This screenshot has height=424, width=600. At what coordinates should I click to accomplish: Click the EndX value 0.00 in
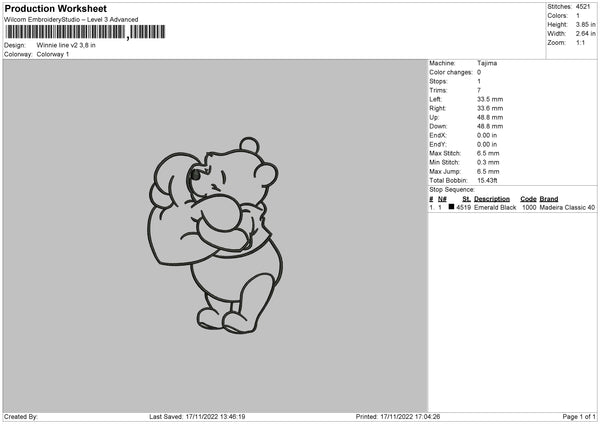pyautogui.click(x=487, y=135)
